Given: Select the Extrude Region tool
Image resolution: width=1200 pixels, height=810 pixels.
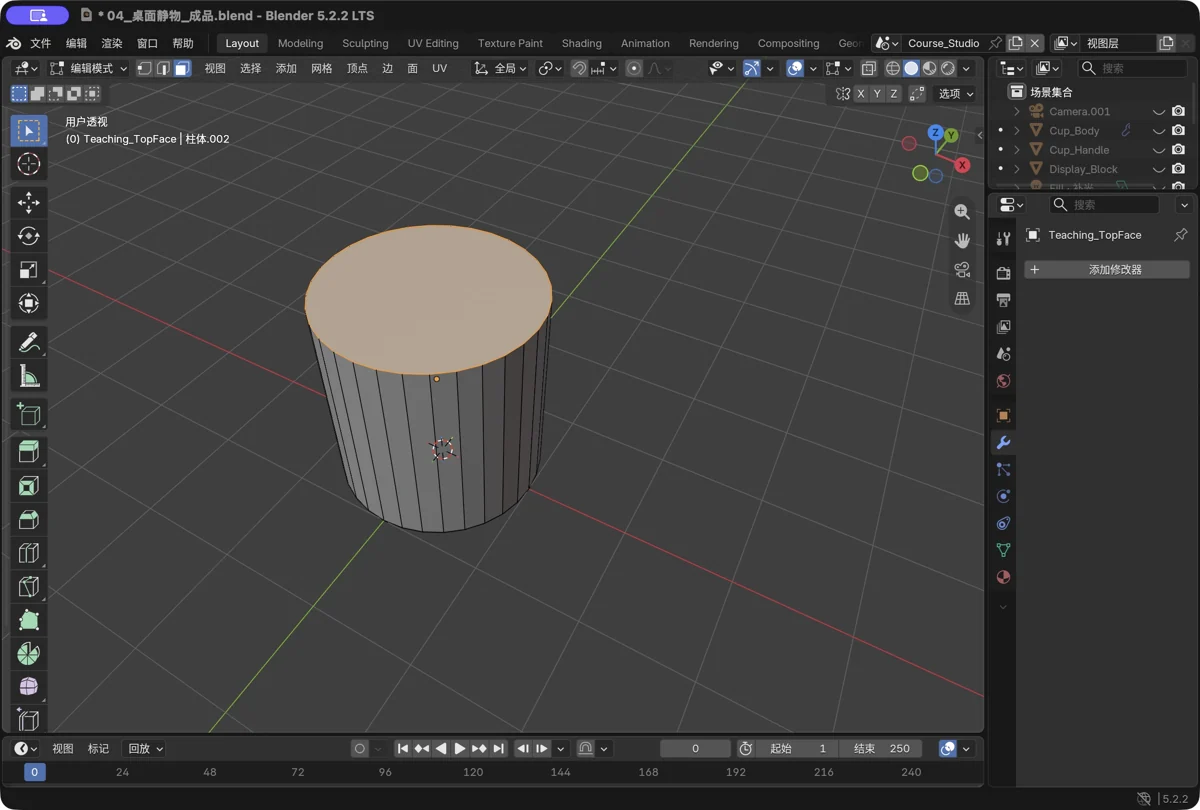Looking at the screenshot, I should click(28, 452).
